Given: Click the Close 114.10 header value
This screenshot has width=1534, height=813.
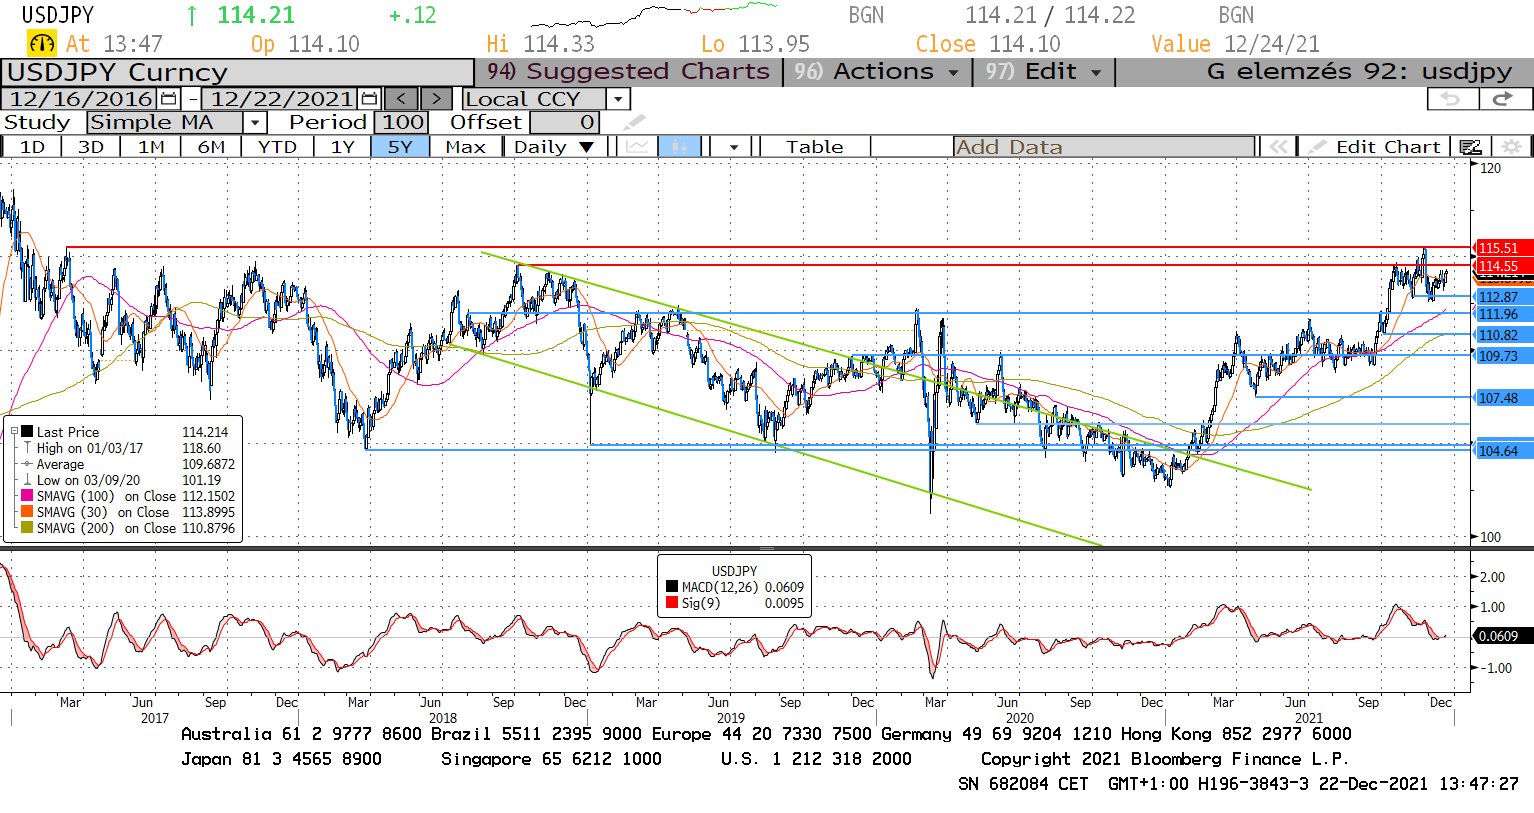Looking at the screenshot, I should coord(988,44).
